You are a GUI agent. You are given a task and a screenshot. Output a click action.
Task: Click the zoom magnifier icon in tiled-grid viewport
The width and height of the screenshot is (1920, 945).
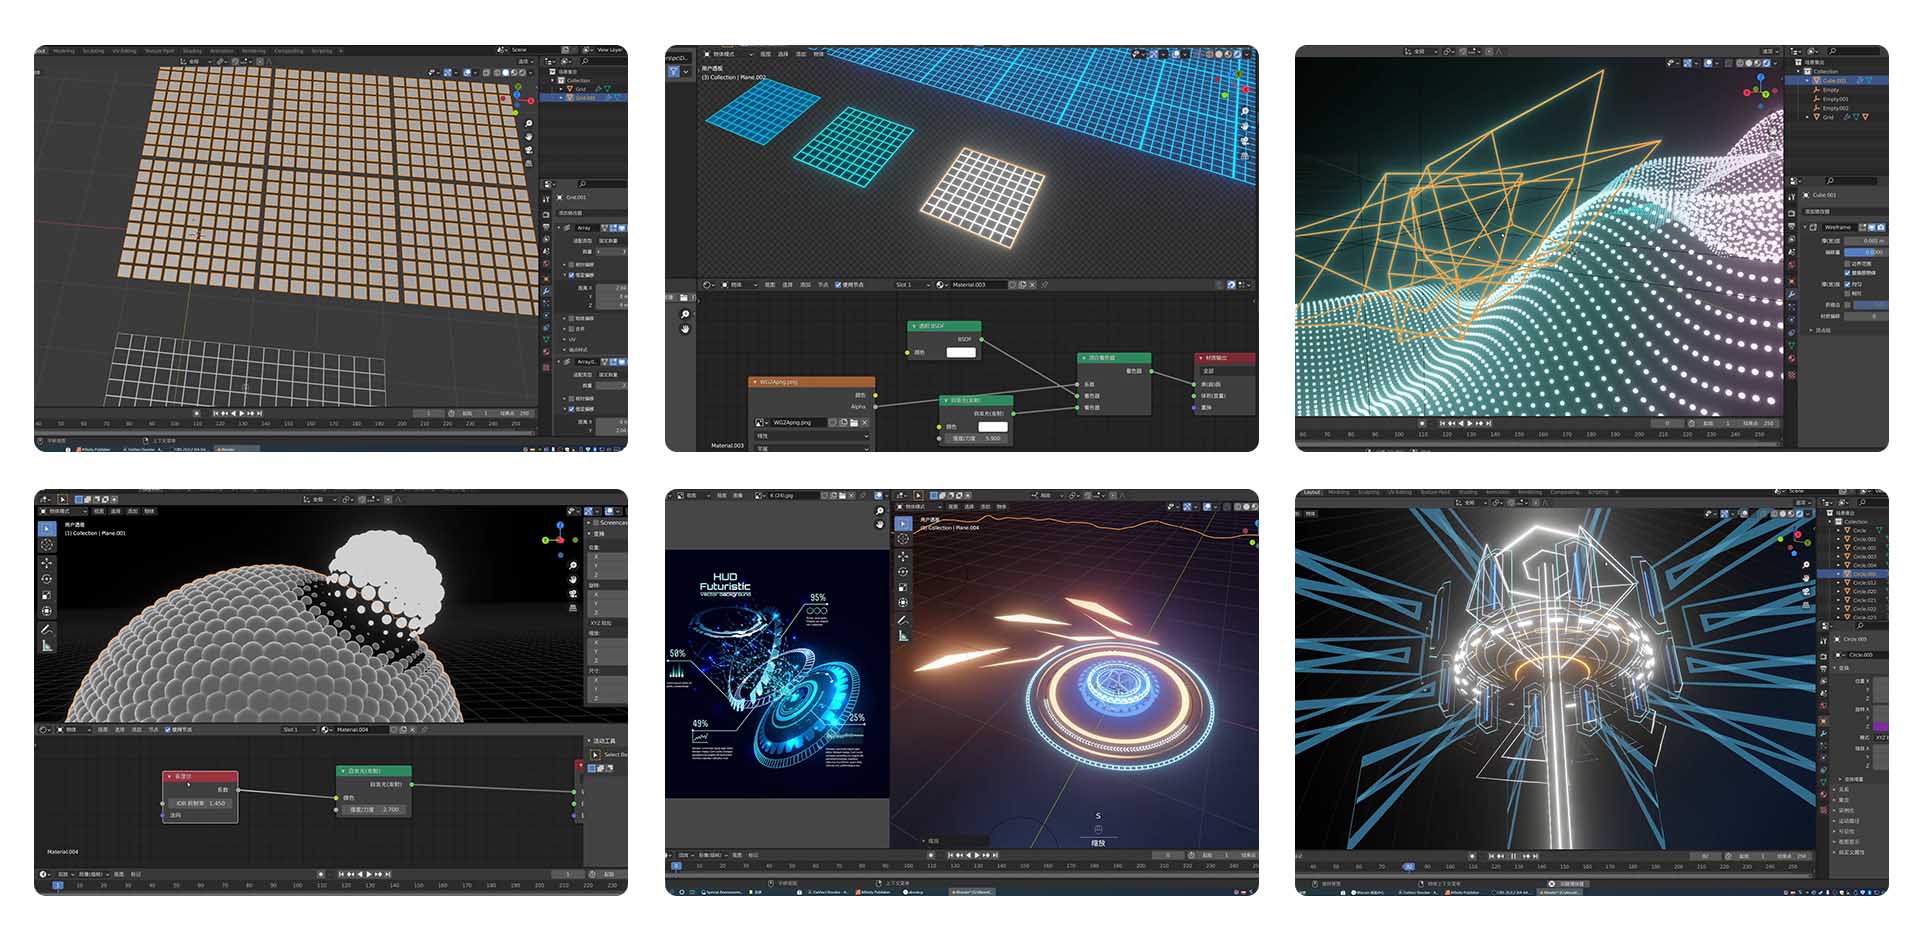529,123
